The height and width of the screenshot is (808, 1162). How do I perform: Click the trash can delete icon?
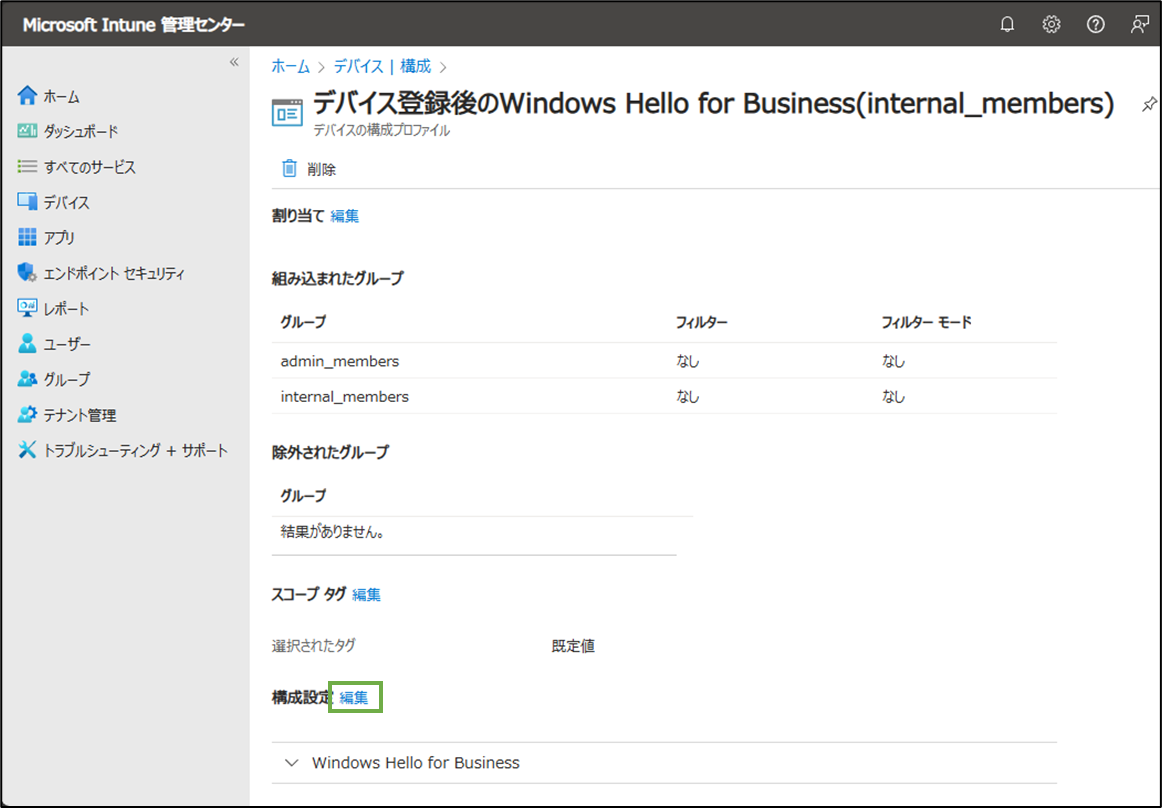(289, 168)
